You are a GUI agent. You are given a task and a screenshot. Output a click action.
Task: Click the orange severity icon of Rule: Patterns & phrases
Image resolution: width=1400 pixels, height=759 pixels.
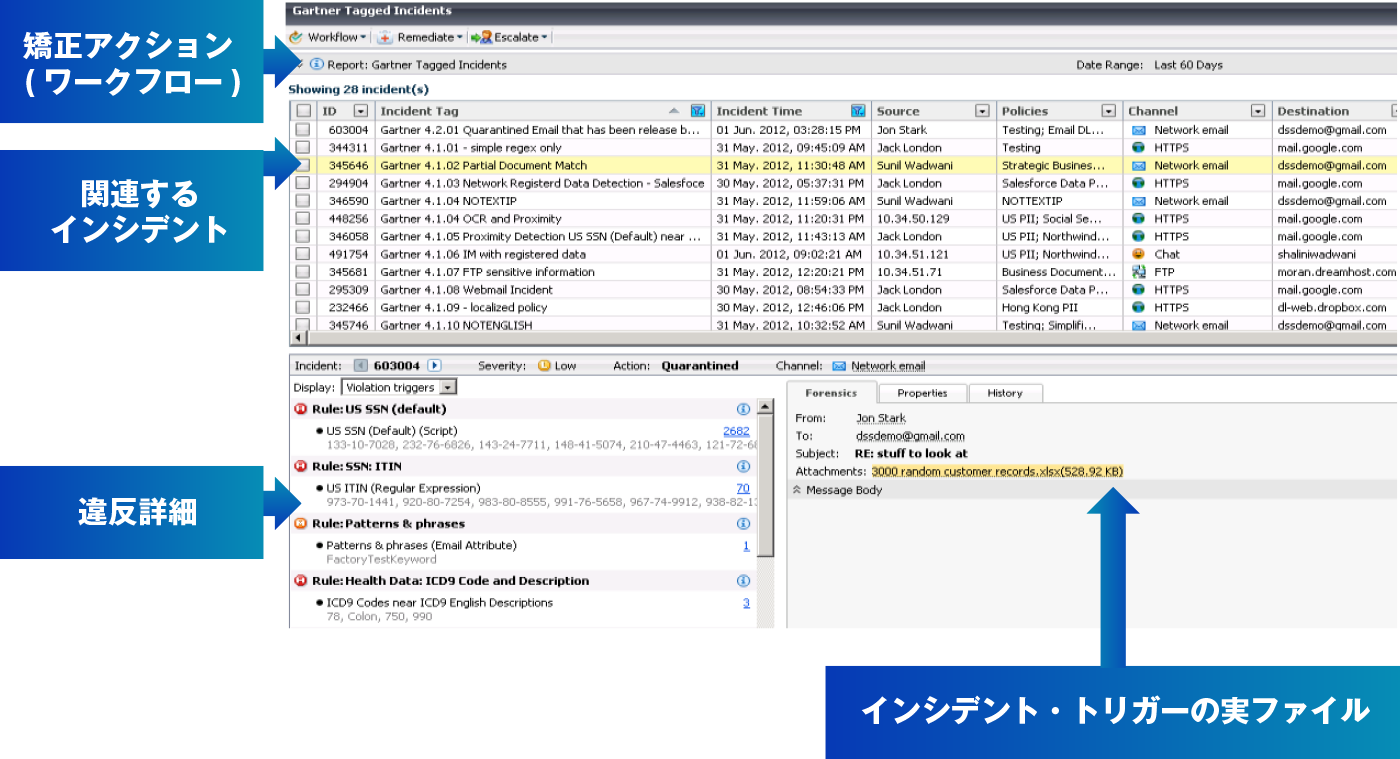pos(301,523)
